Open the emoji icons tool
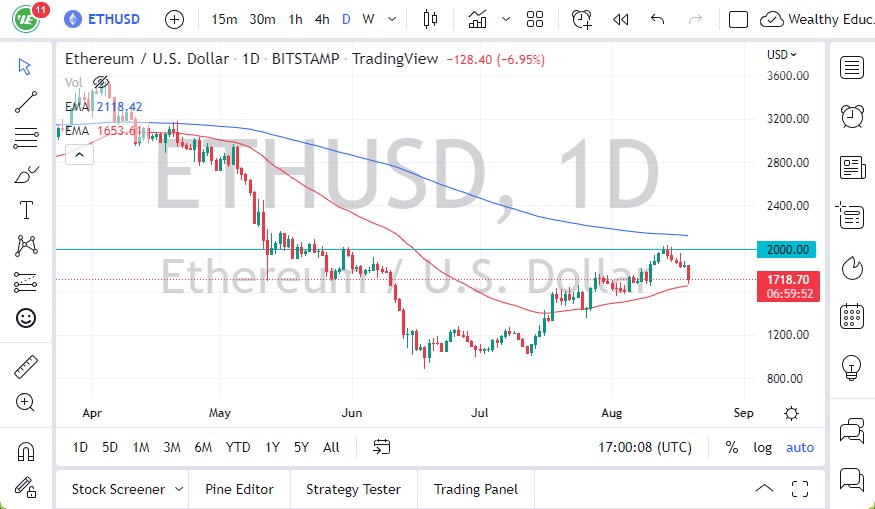The height and width of the screenshot is (509, 875). [x=26, y=318]
